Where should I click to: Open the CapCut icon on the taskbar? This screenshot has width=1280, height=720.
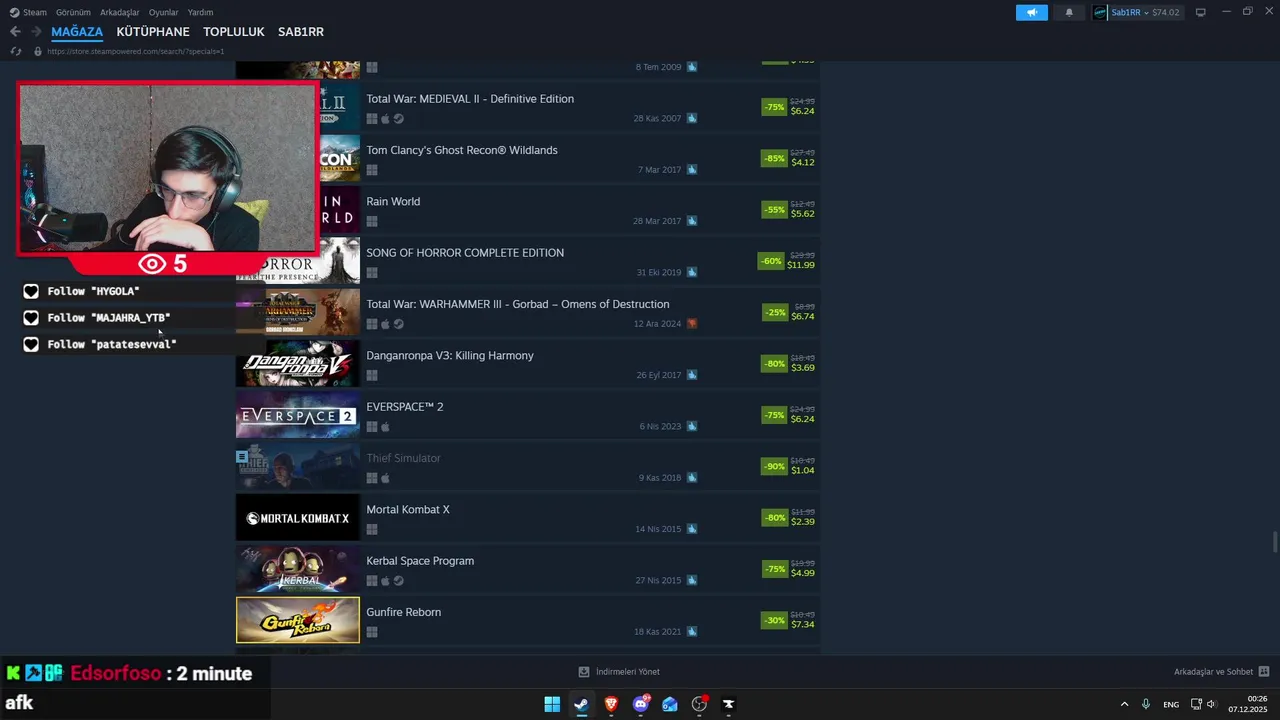(x=729, y=704)
